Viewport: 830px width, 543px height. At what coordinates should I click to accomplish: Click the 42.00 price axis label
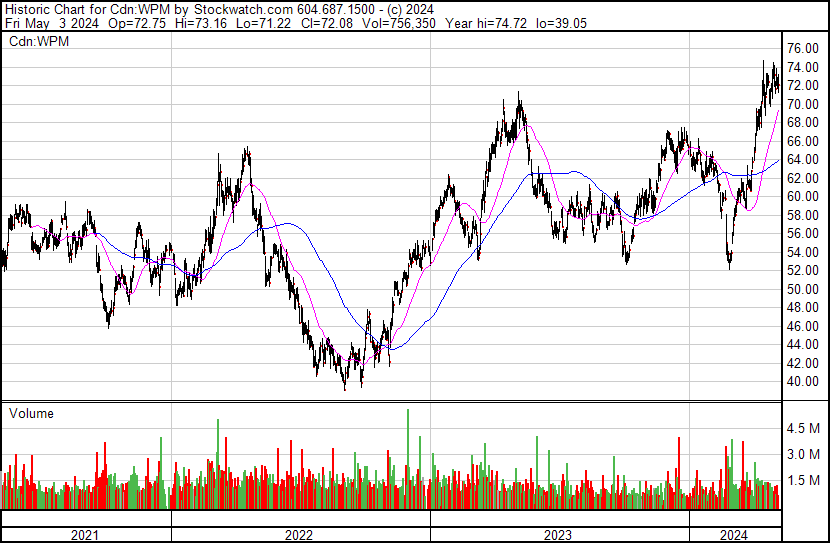pyautogui.click(x=803, y=363)
